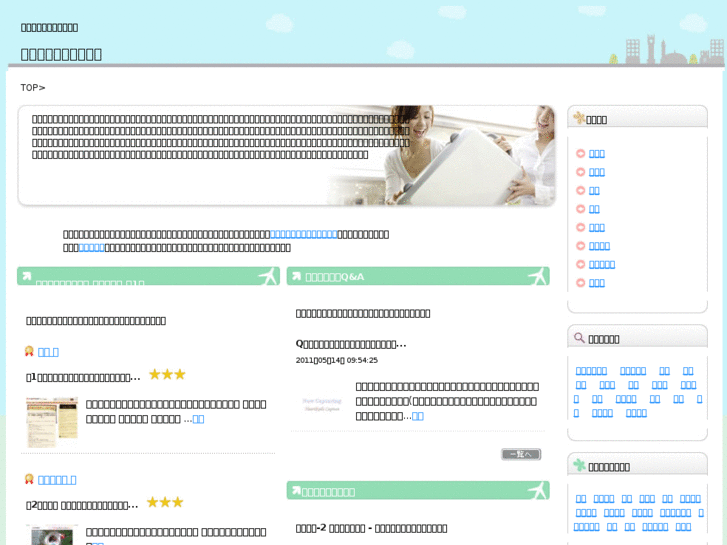Screen dimensions: 727x545
Task: Click airplane icon in the Q&A header
Action: tap(538, 276)
